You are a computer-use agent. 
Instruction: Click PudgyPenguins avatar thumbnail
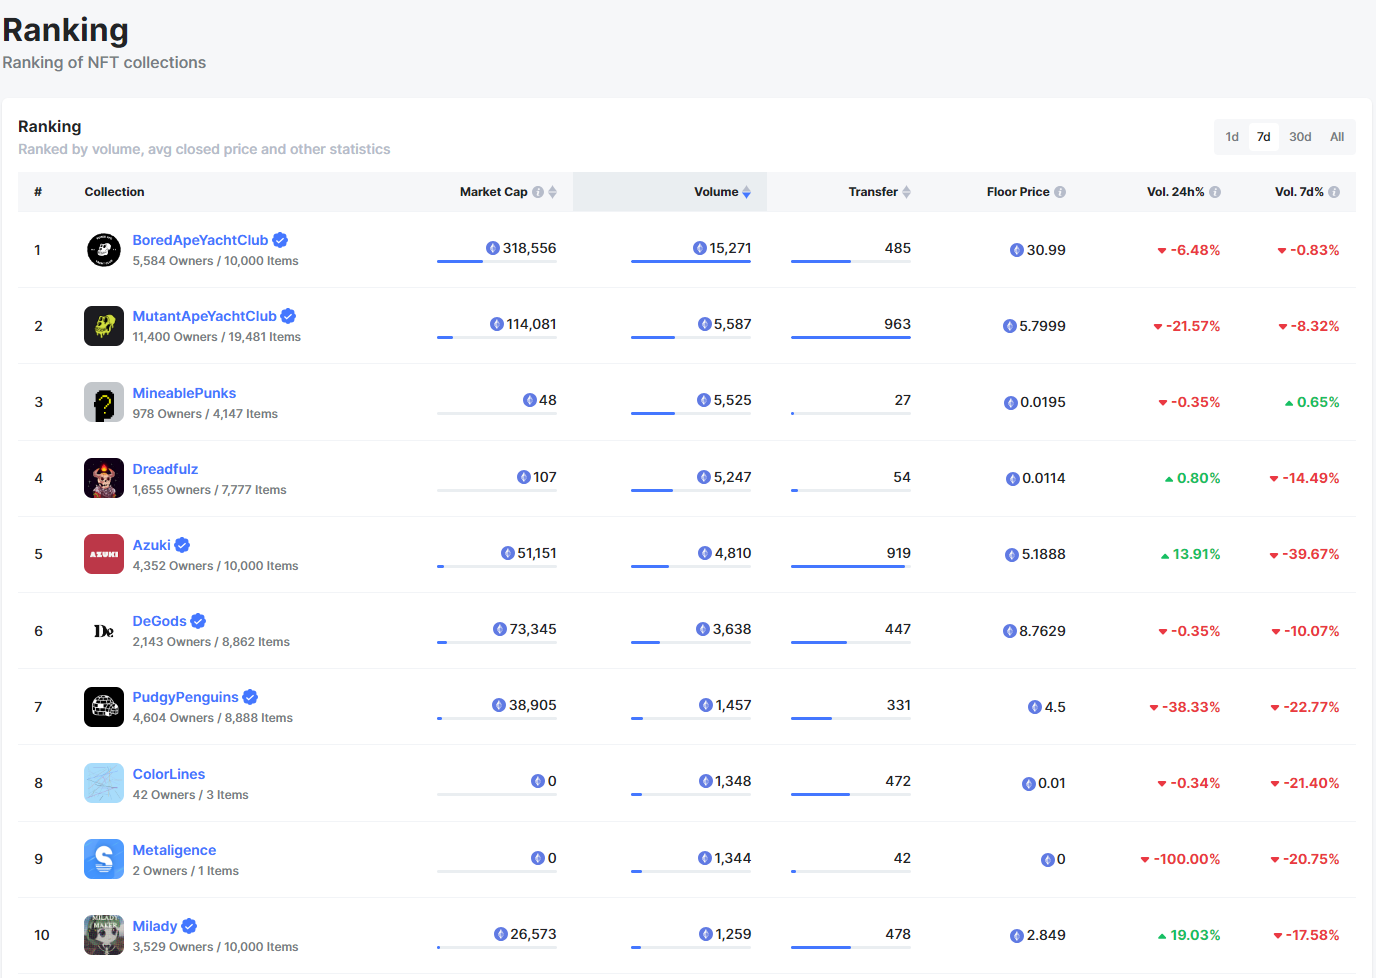coord(104,707)
